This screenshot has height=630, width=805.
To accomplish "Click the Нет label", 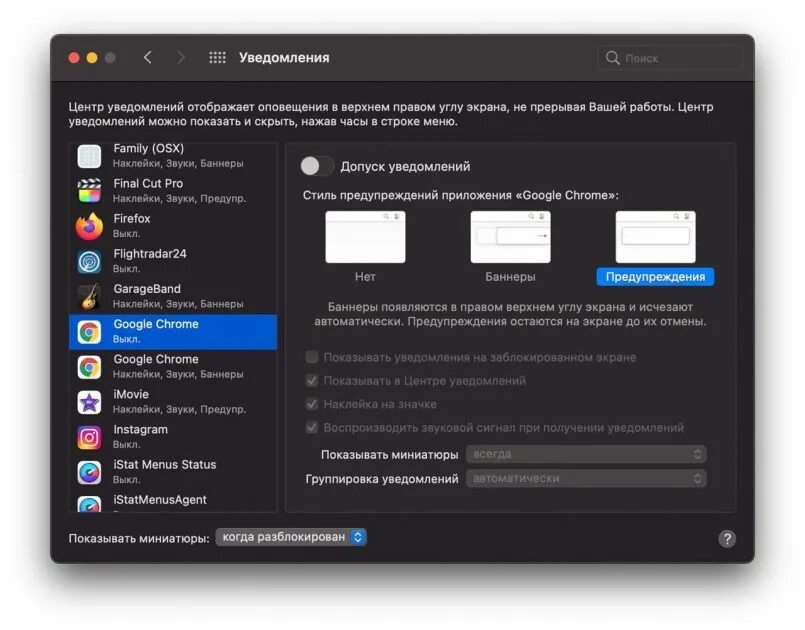I will [365, 277].
